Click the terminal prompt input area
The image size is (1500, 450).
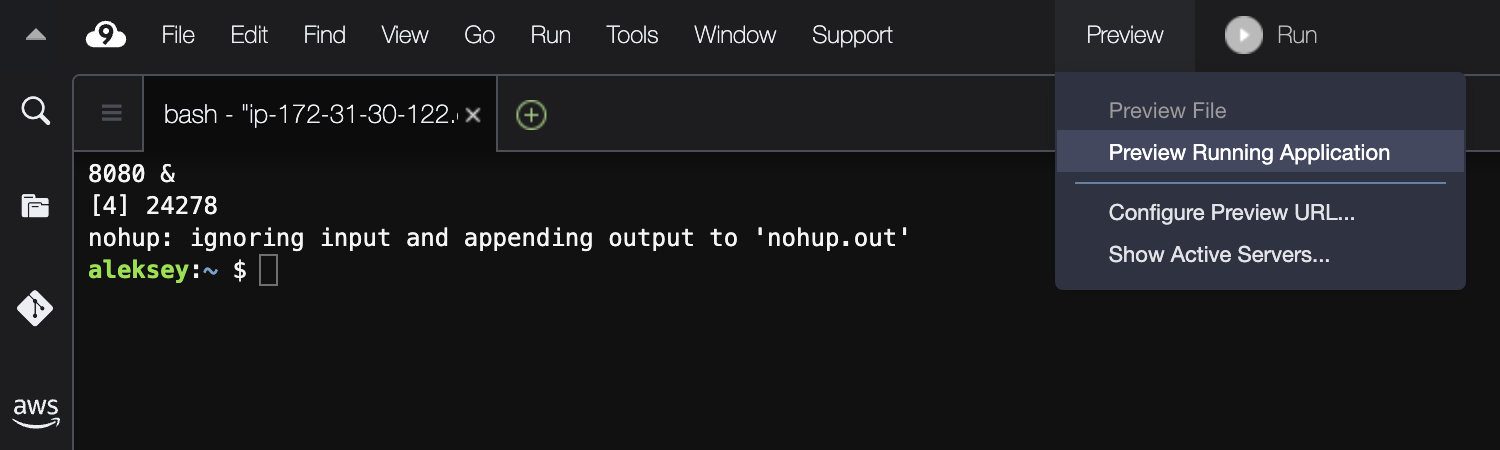268,270
